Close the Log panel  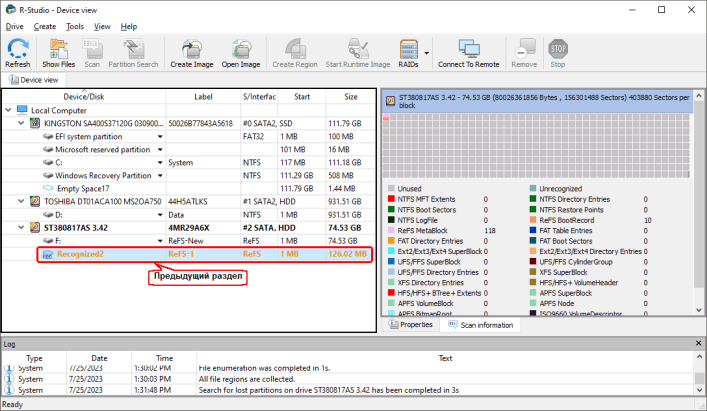coord(698,343)
